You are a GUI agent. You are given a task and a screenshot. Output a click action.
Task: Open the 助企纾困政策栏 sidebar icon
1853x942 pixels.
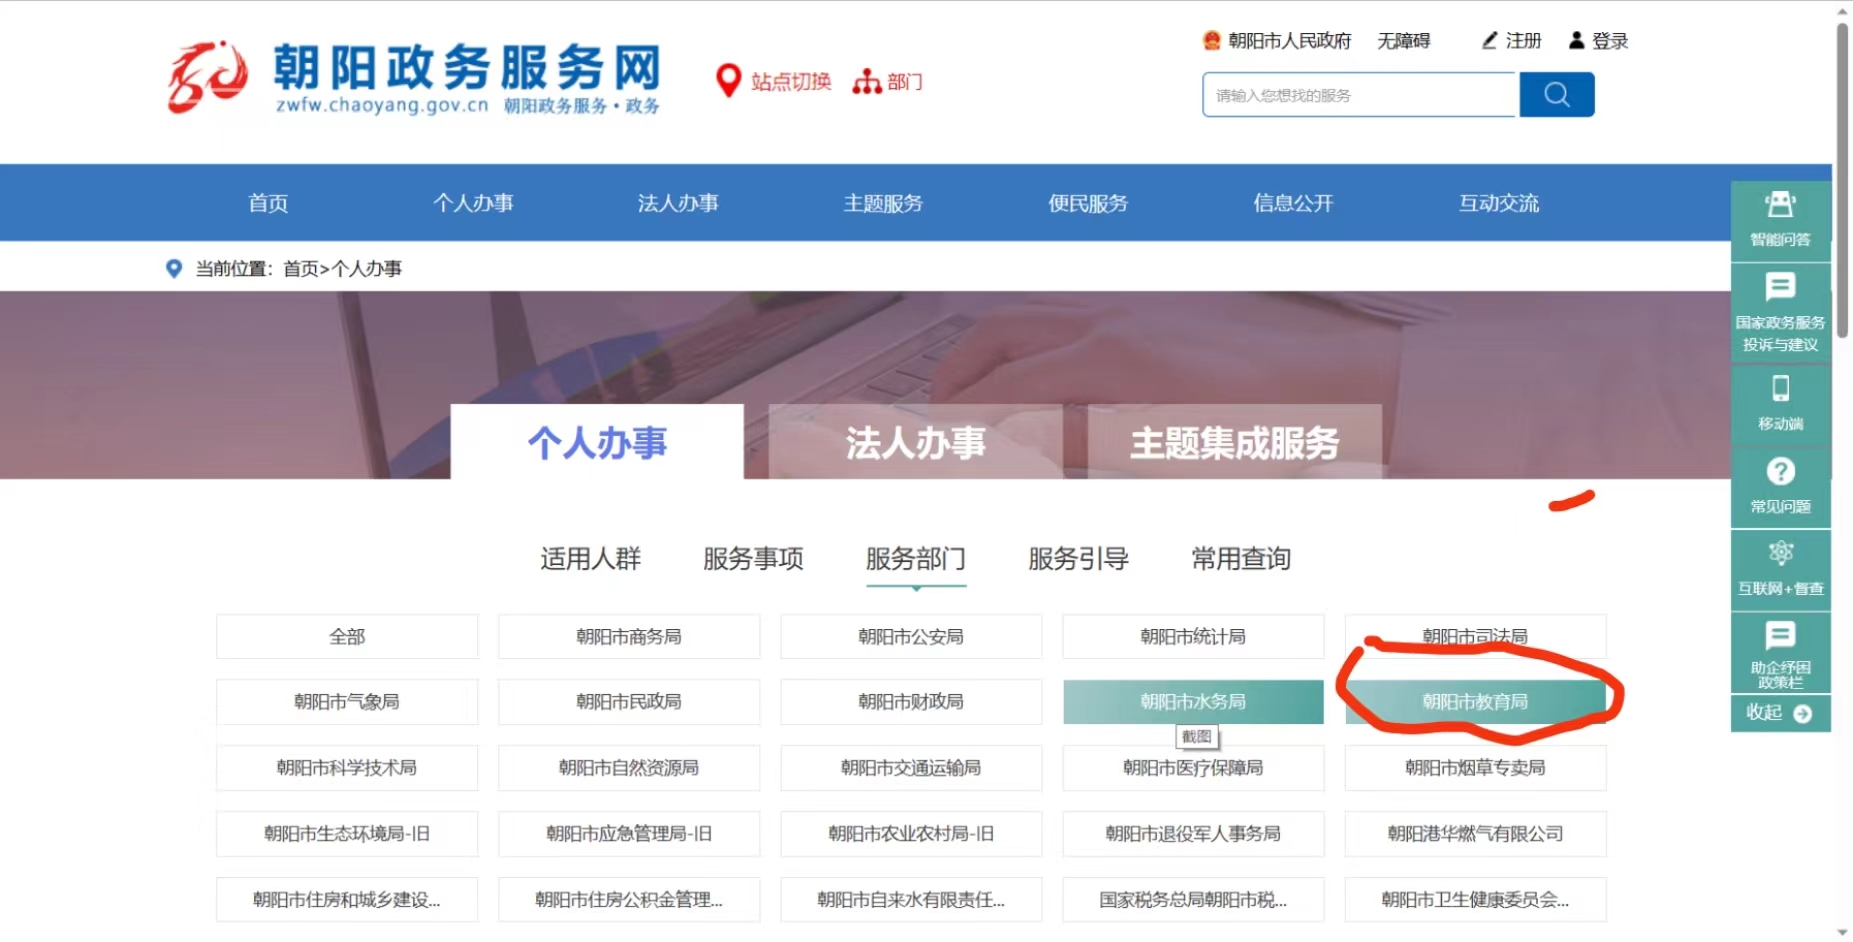point(1781,635)
